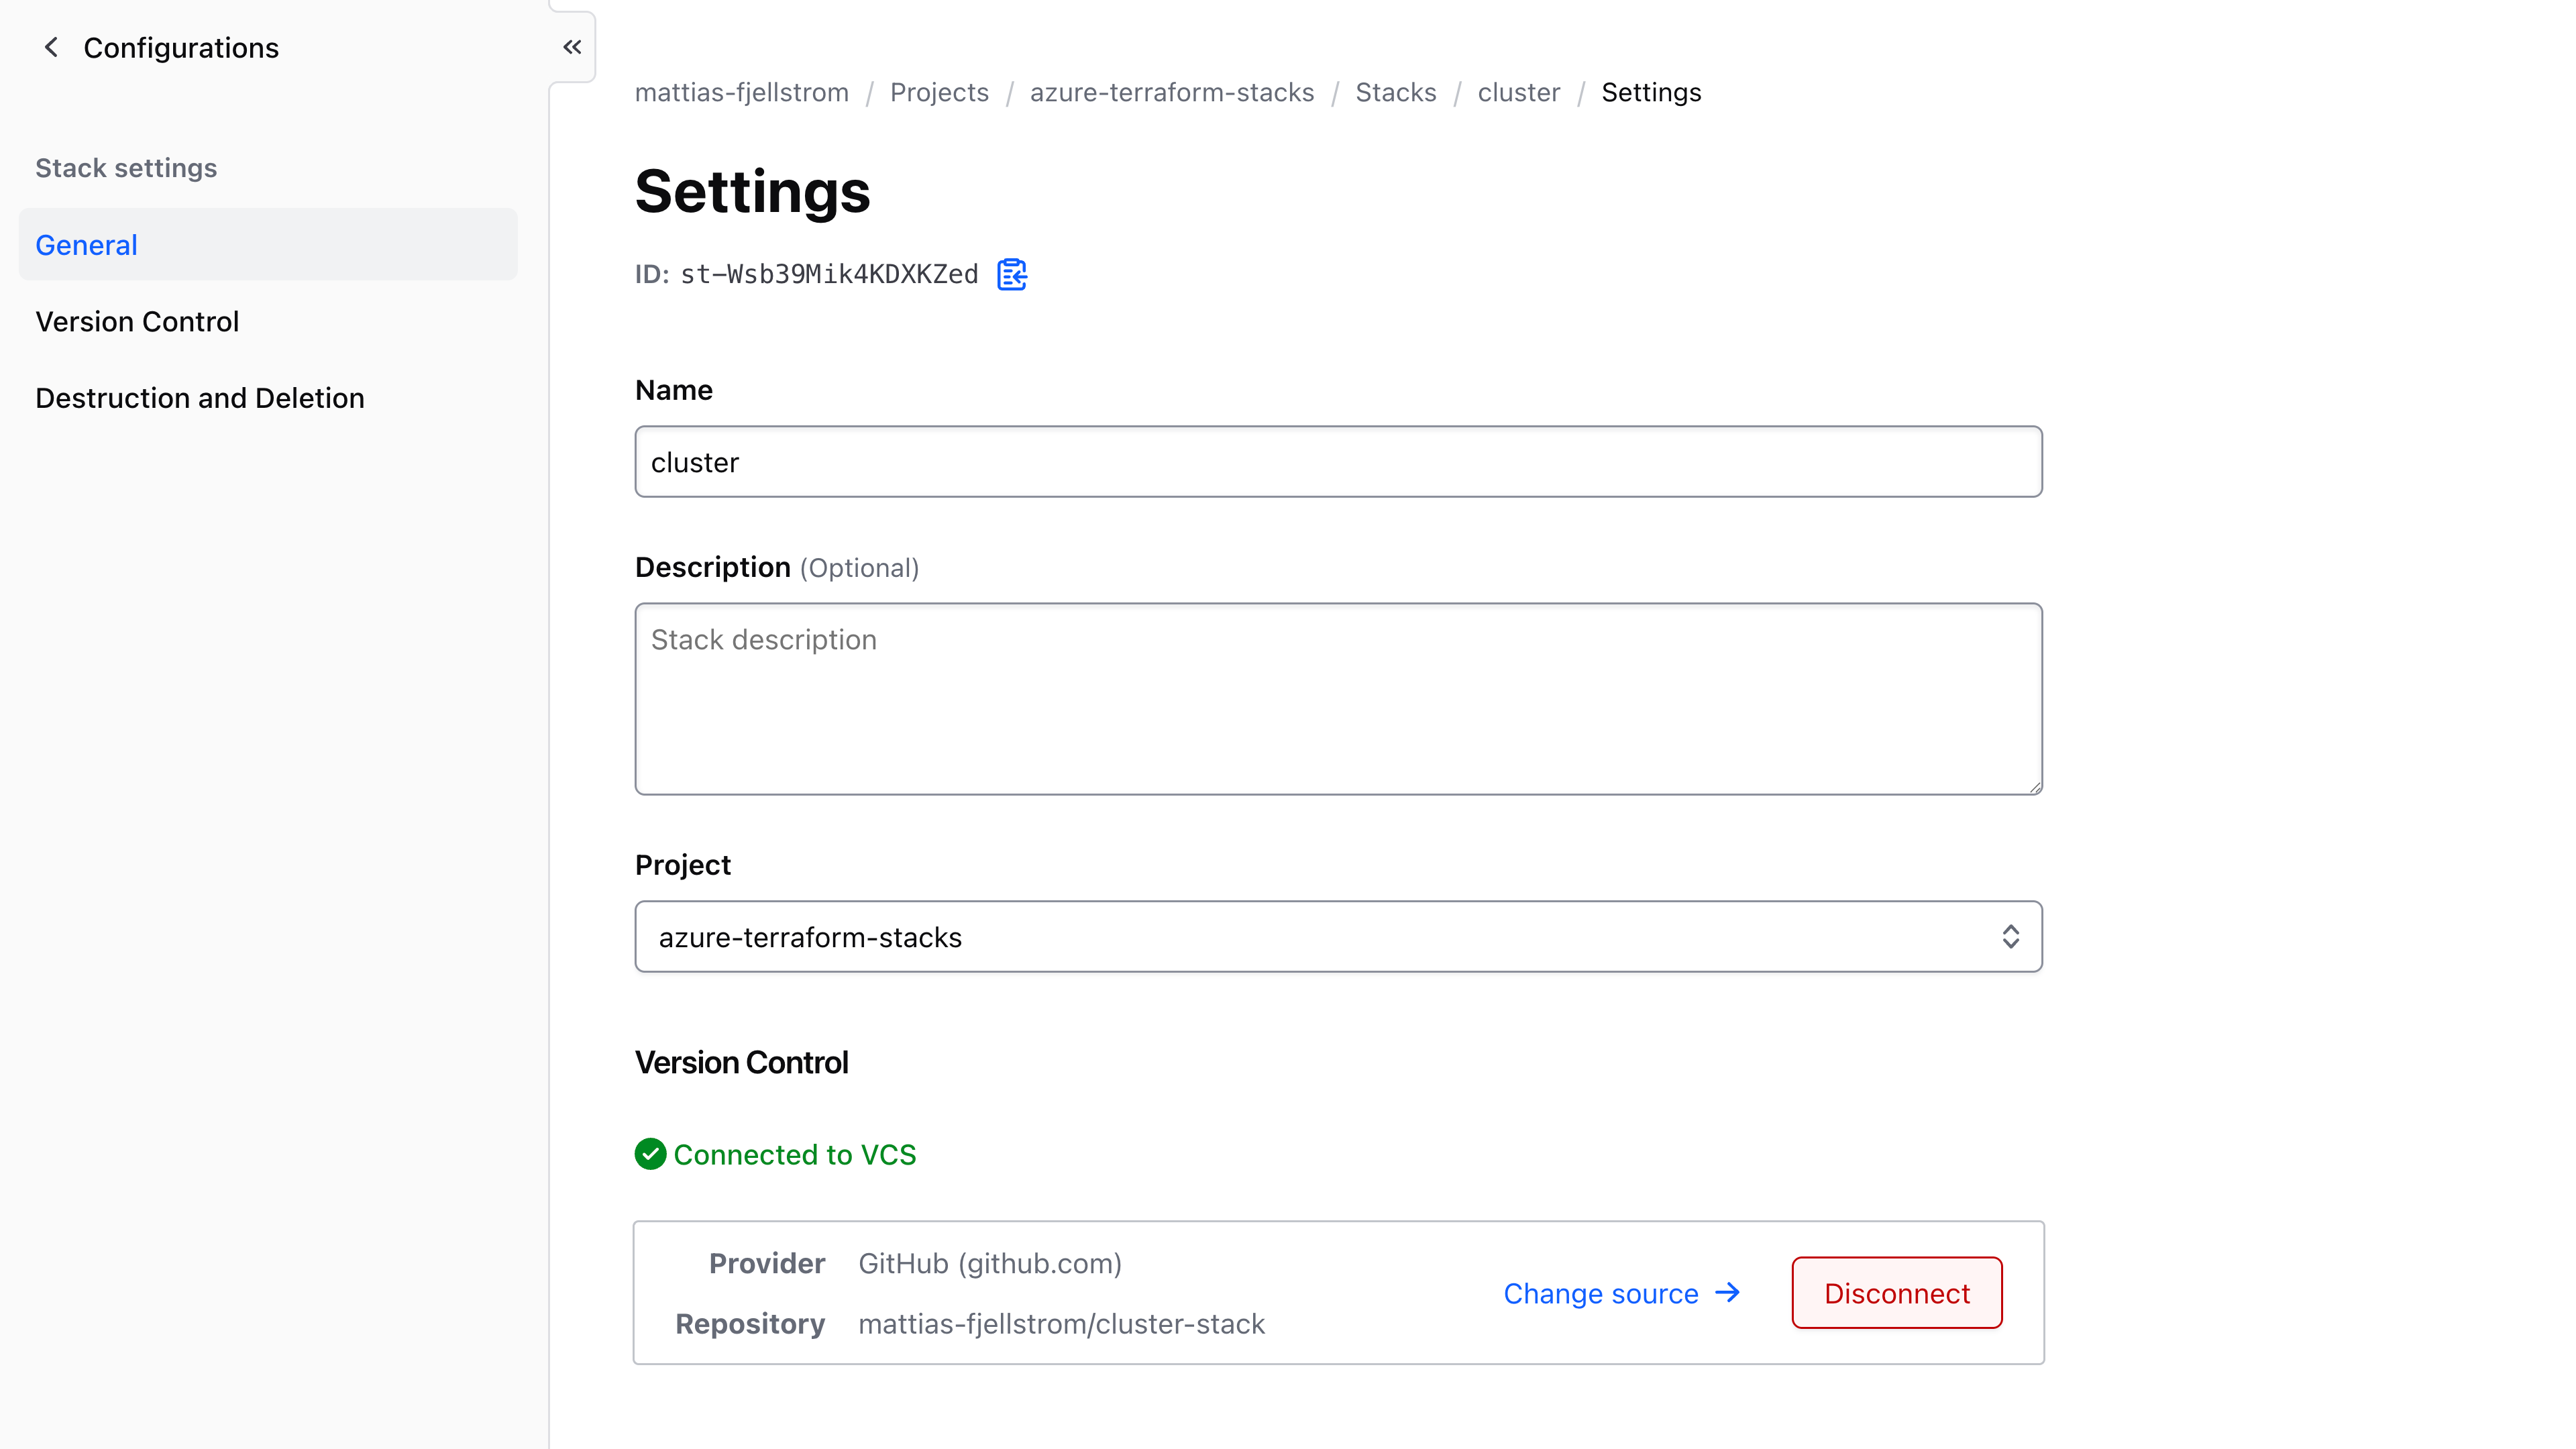This screenshot has height=1449, width=2576.
Task: Select Version Control in the sidebar
Action: pos(137,321)
